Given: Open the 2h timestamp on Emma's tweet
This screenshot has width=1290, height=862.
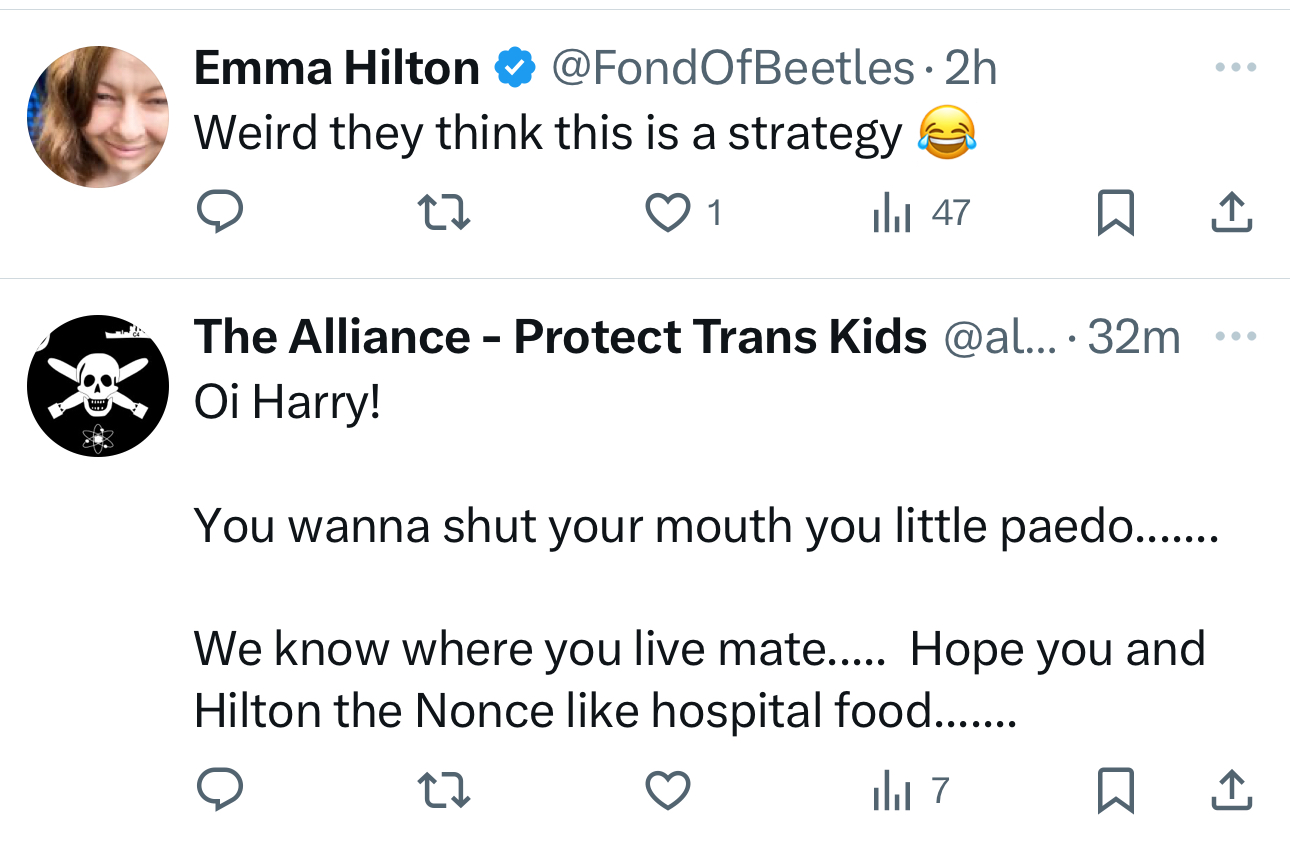Looking at the screenshot, I should (970, 68).
